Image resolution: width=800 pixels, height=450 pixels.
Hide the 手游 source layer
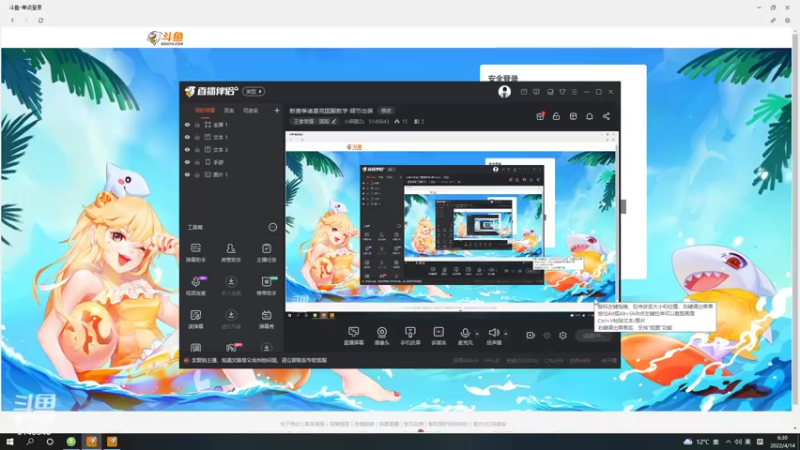[x=187, y=162]
